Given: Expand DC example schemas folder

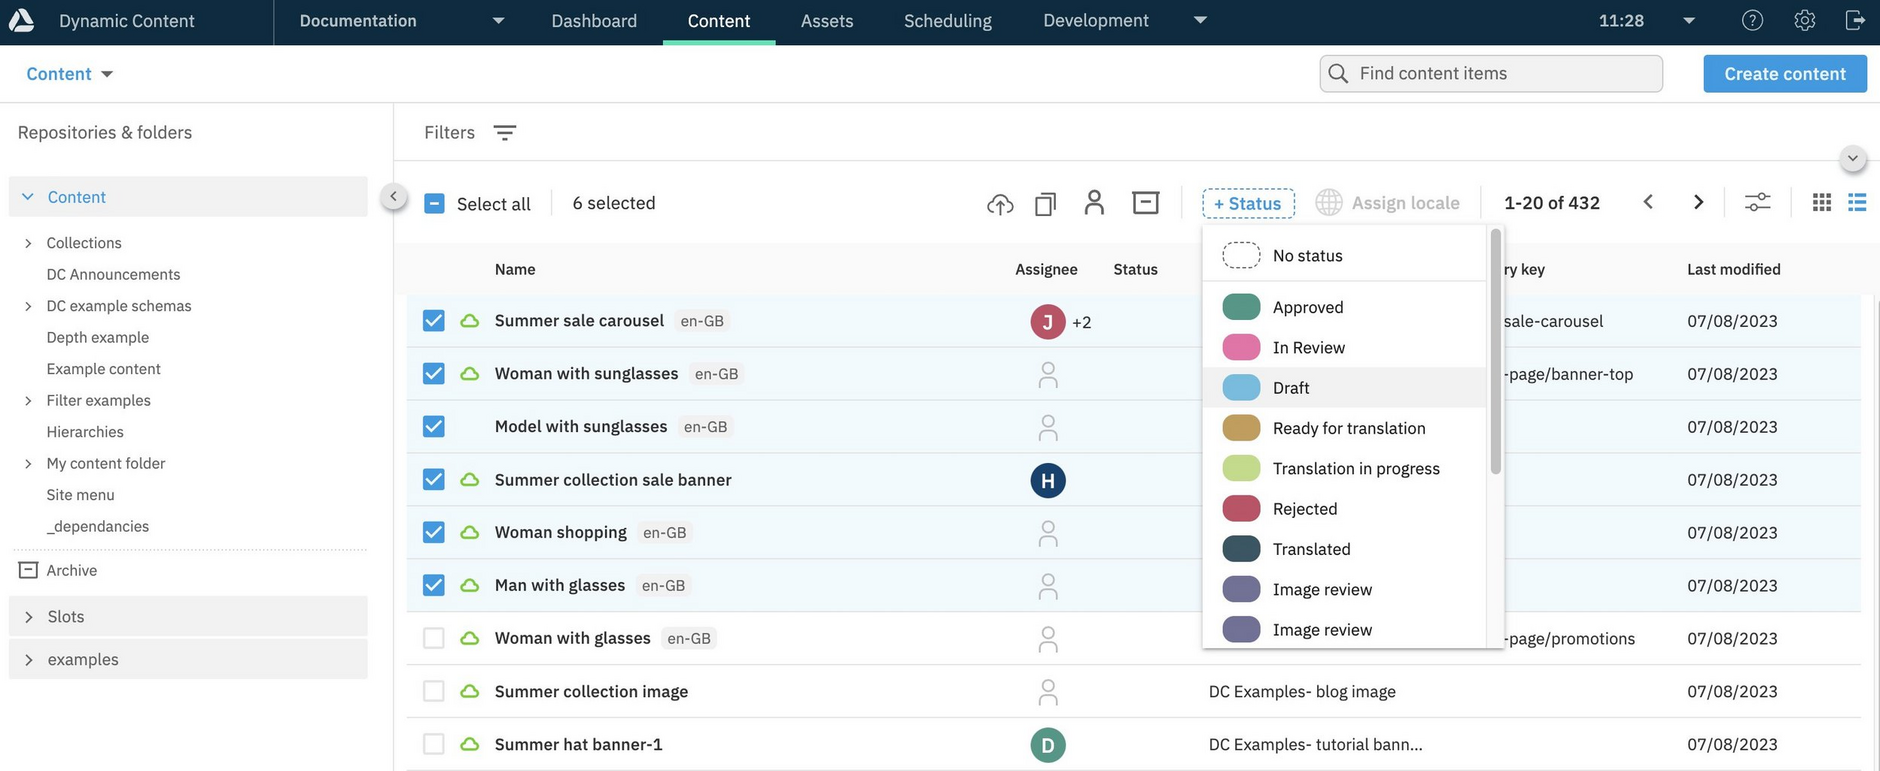Looking at the screenshot, I should tap(28, 306).
